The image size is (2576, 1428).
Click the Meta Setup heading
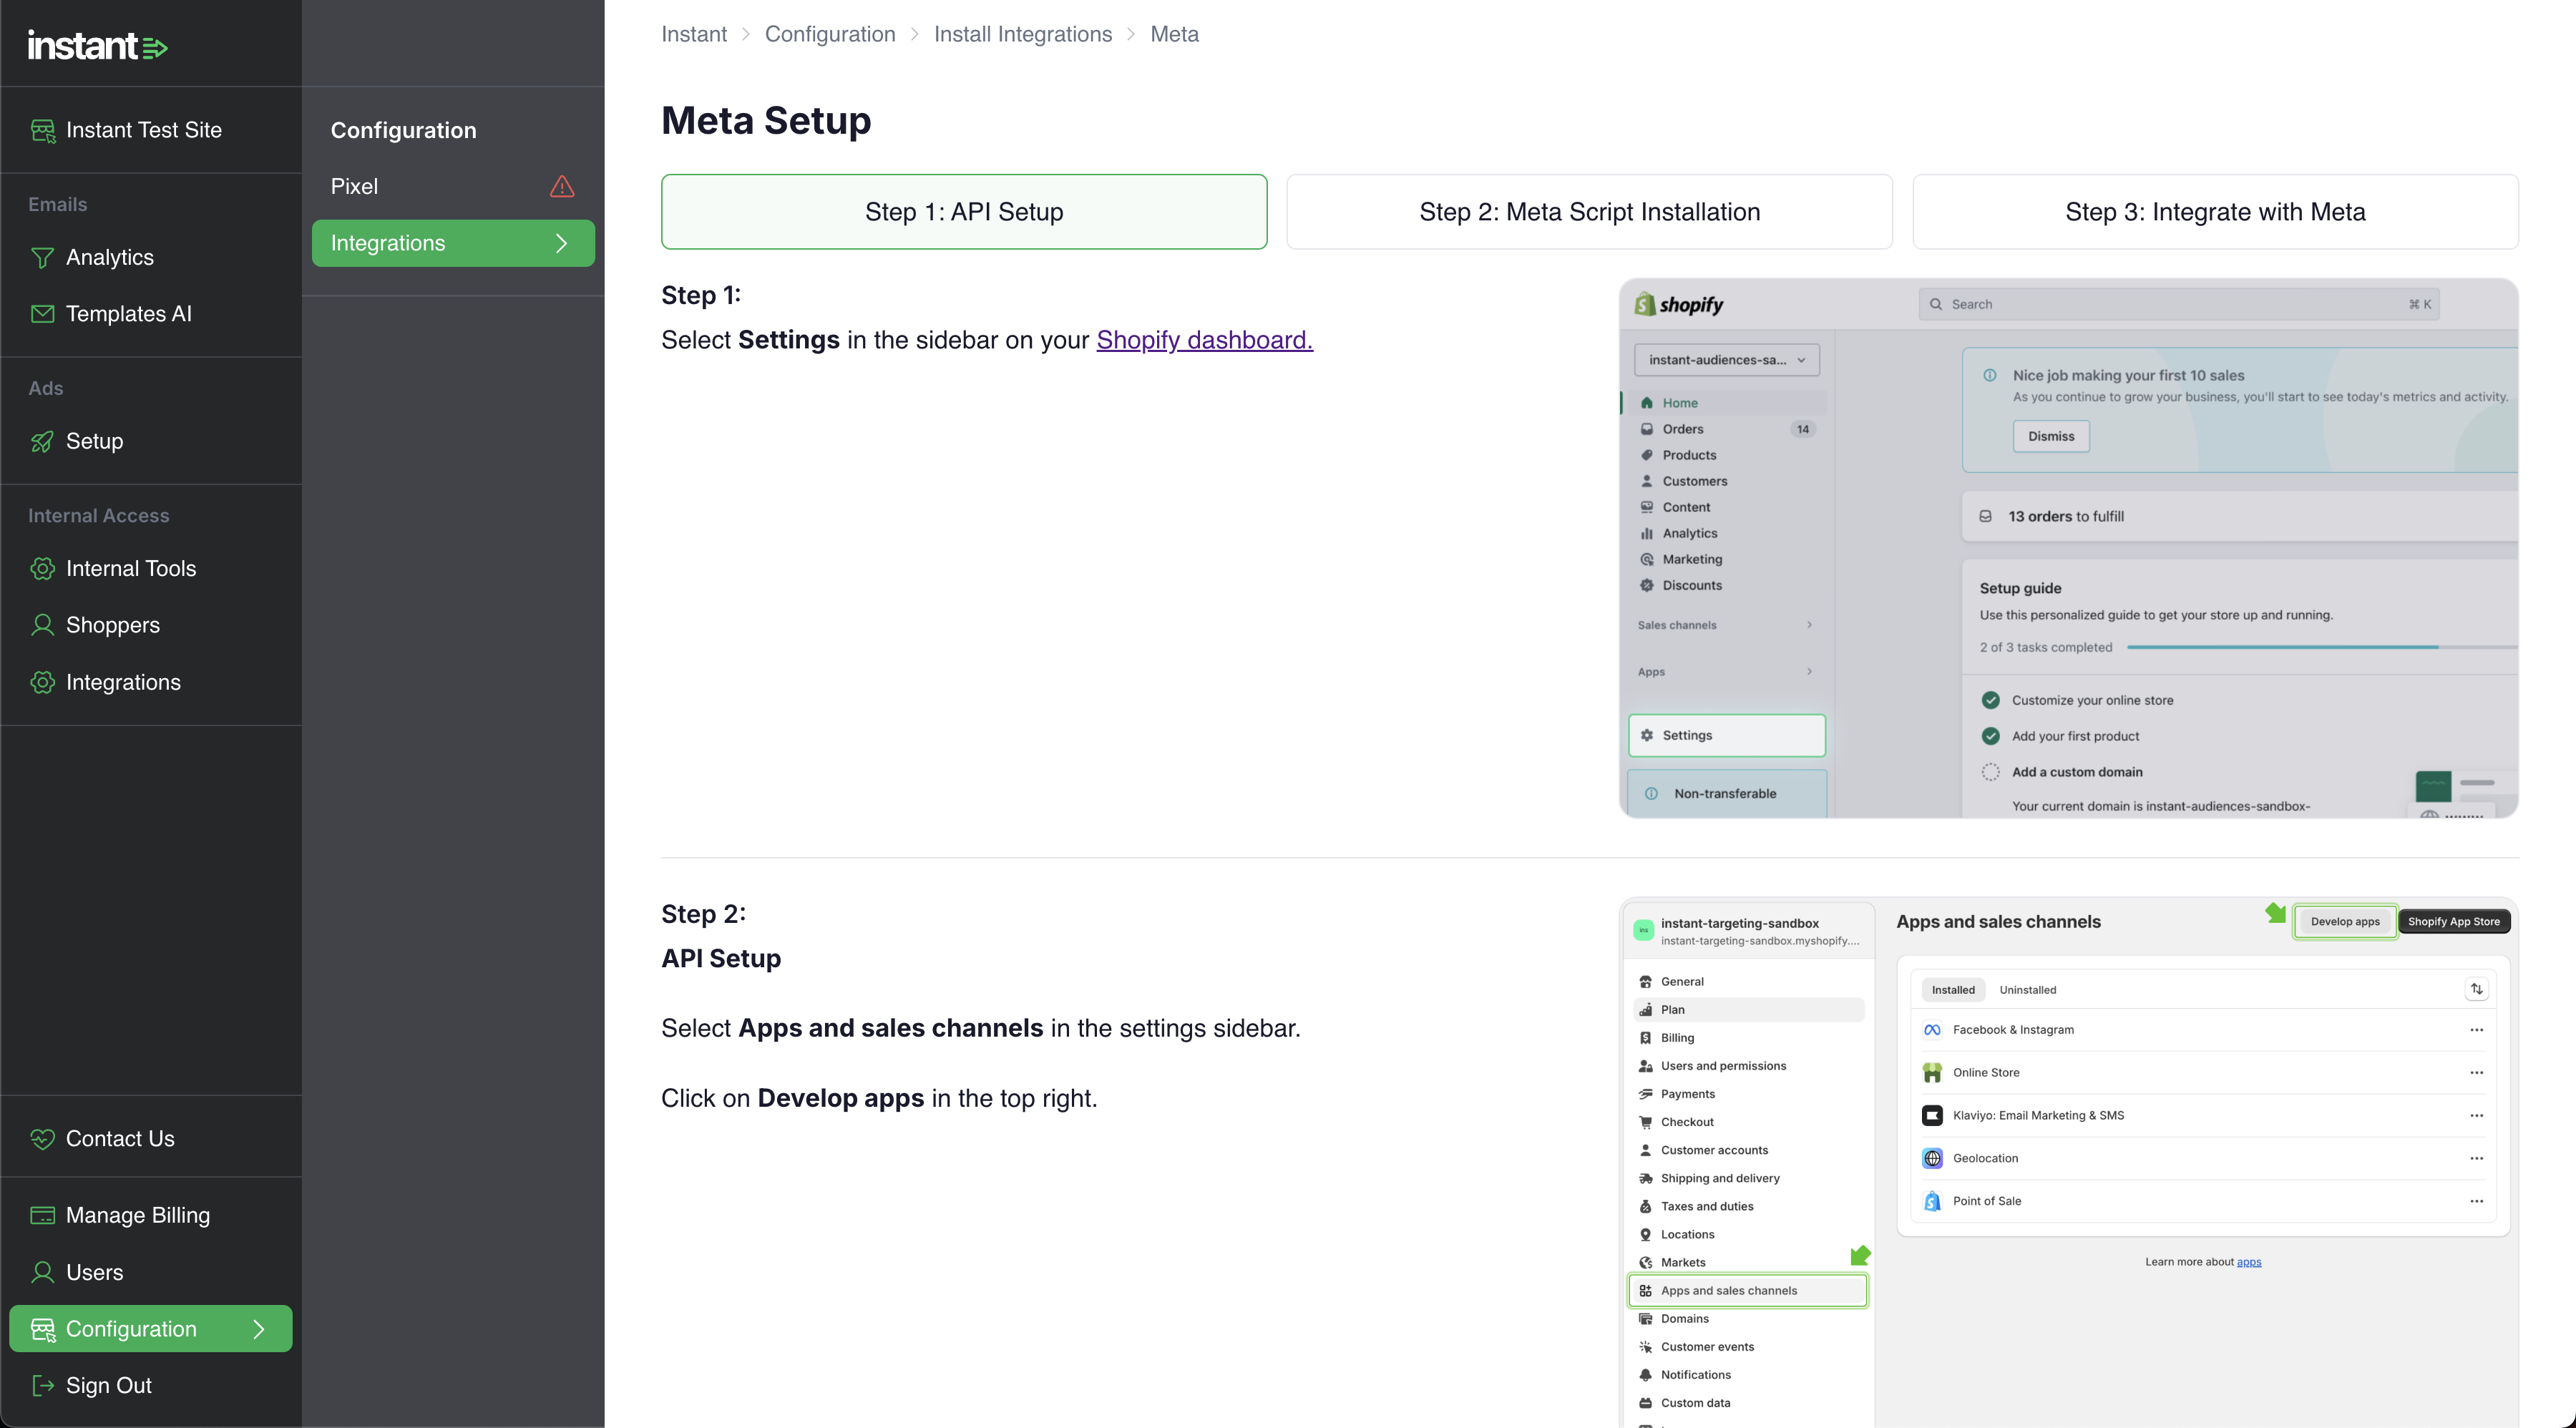[x=766, y=120]
